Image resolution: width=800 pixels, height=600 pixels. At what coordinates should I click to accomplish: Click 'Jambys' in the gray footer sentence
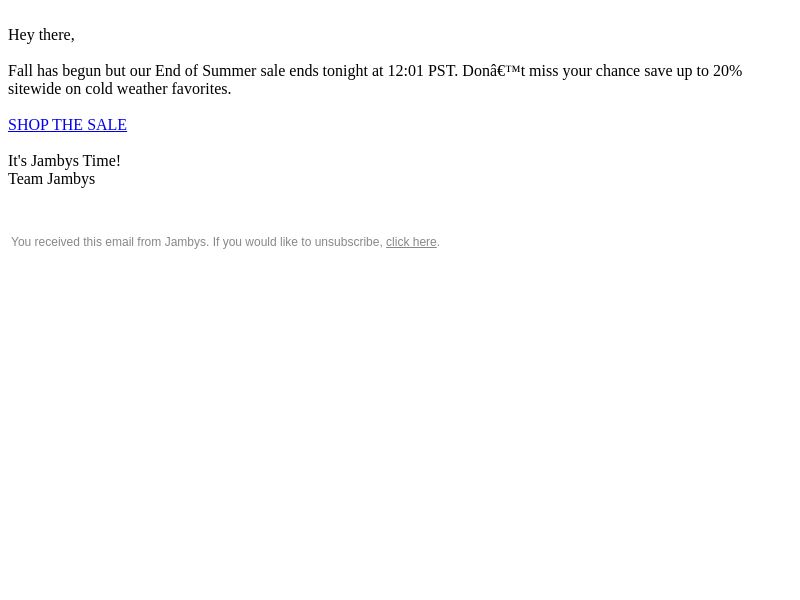(x=186, y=242)
